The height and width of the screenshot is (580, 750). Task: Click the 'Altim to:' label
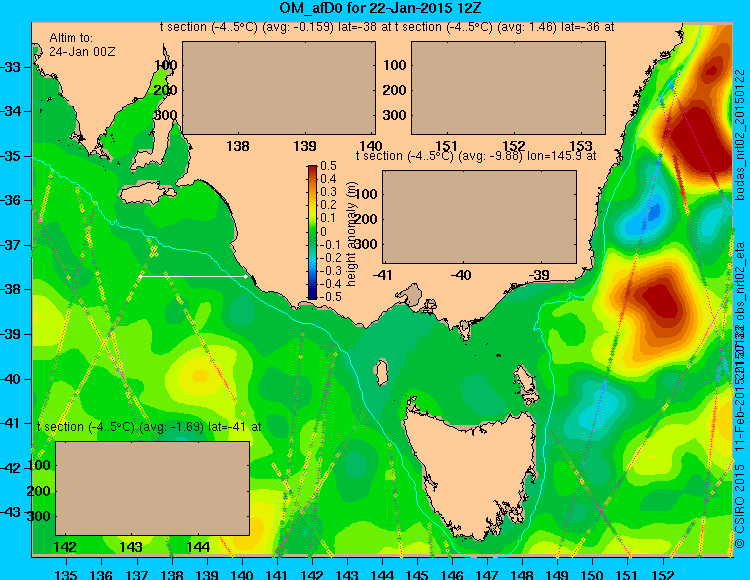click(x=71, y=38)
